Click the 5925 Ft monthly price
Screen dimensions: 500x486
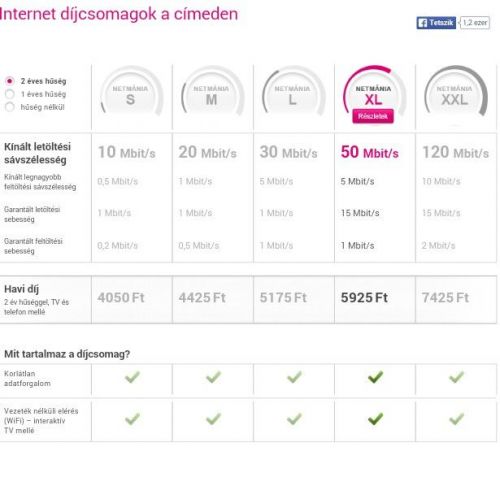pos(364,298)
